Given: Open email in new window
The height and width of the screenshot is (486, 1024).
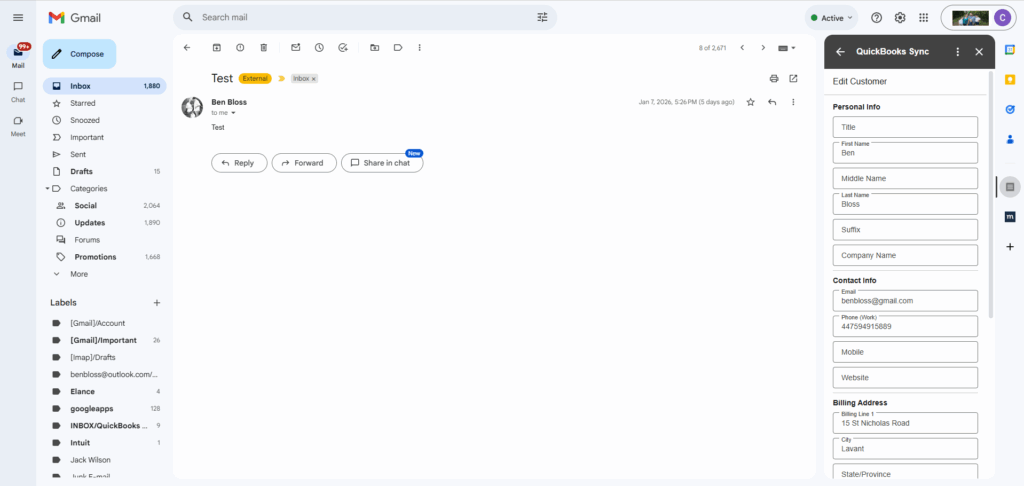Looking at the screenshot, I should coord(793,78).
